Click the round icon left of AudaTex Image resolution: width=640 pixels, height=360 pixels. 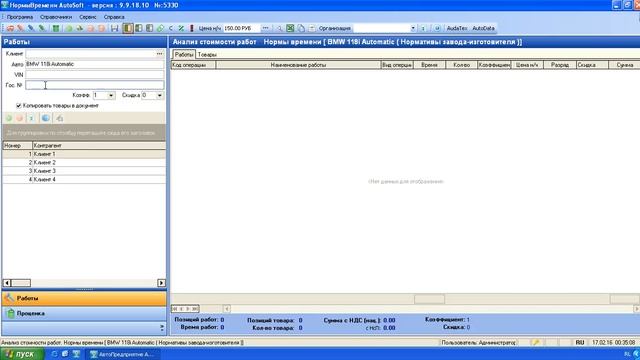pyautogui.click(x=437, y=28)
